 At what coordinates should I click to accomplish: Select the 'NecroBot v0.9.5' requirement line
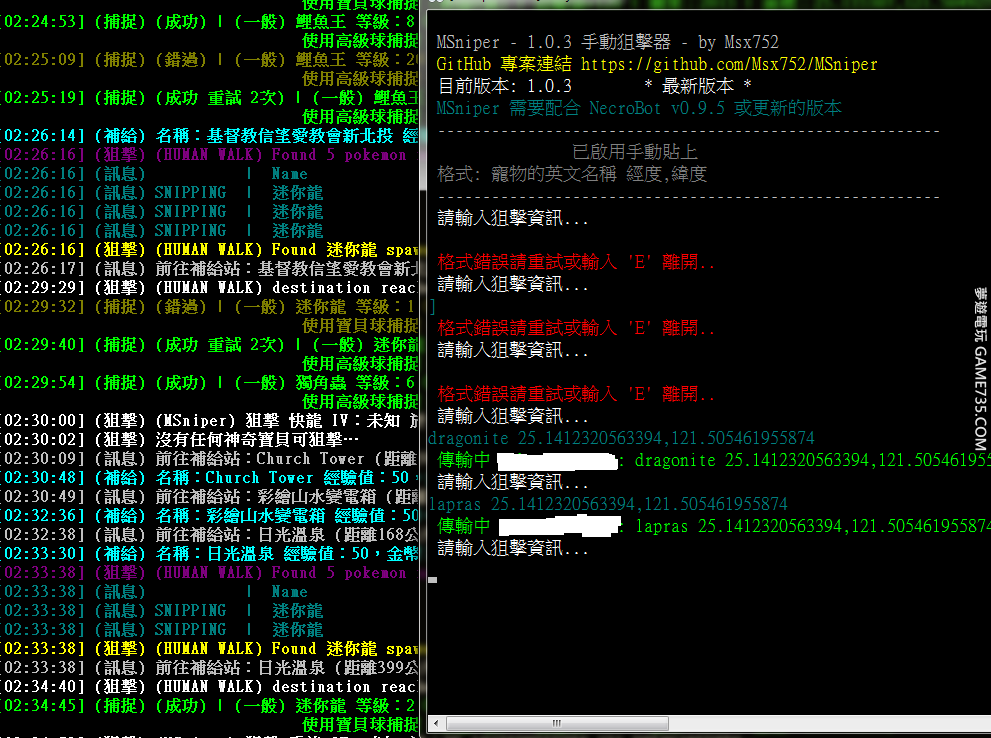[x=638, y=108]
